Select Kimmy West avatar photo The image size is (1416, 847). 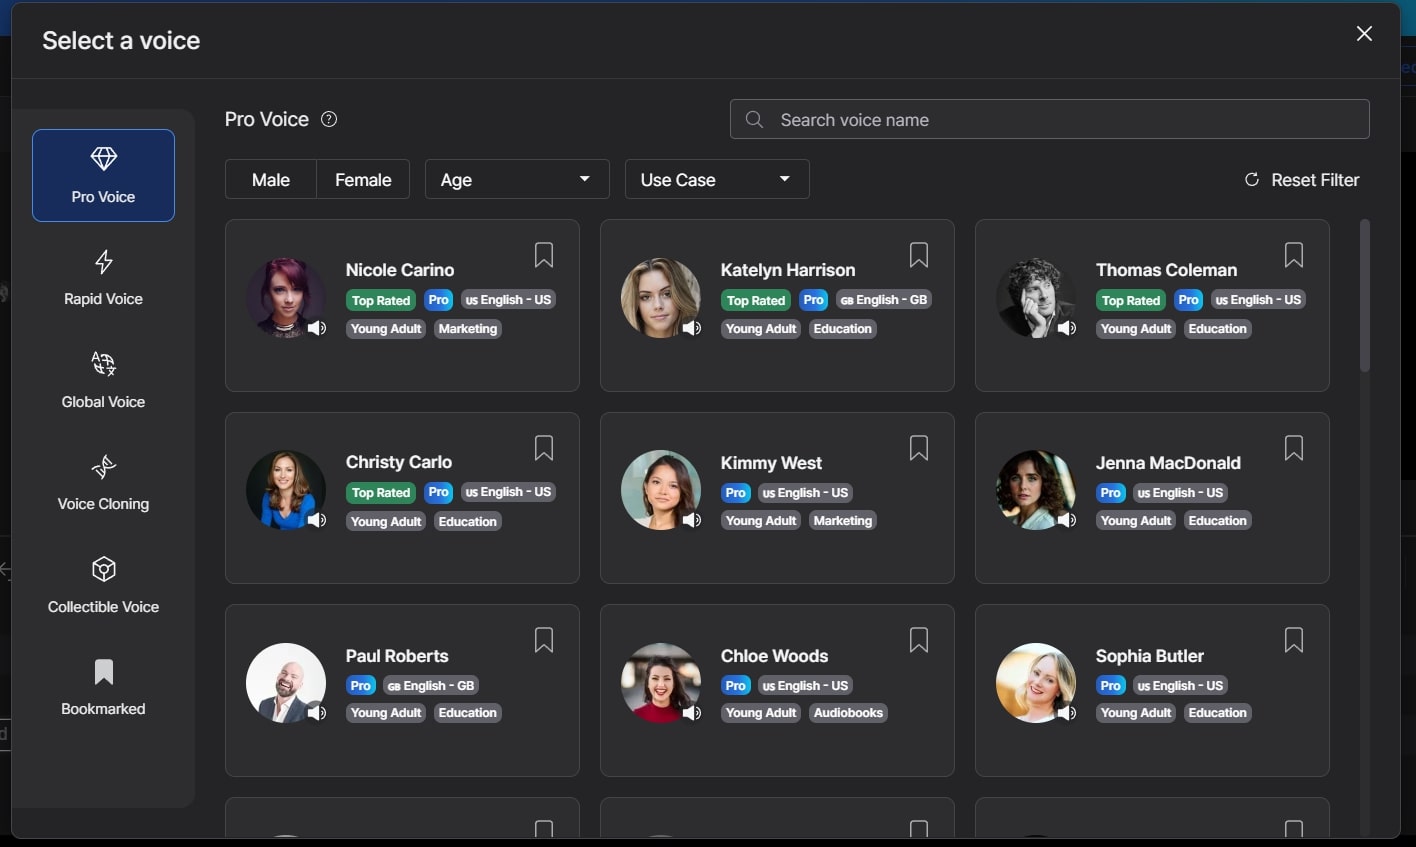[x=661, y=490]
